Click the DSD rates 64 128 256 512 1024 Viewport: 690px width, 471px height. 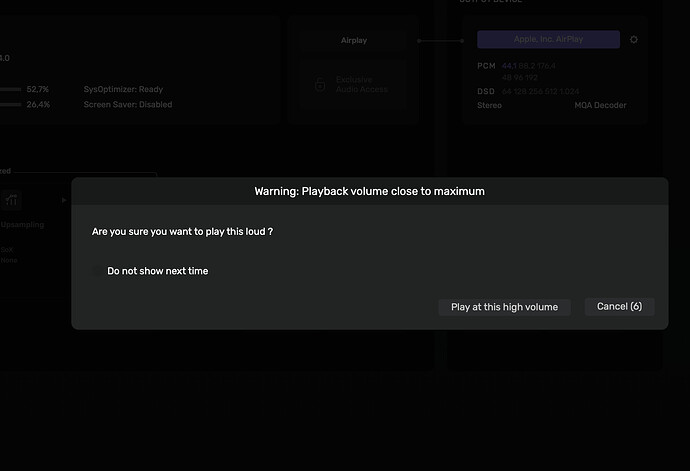[x=540, y=92]
